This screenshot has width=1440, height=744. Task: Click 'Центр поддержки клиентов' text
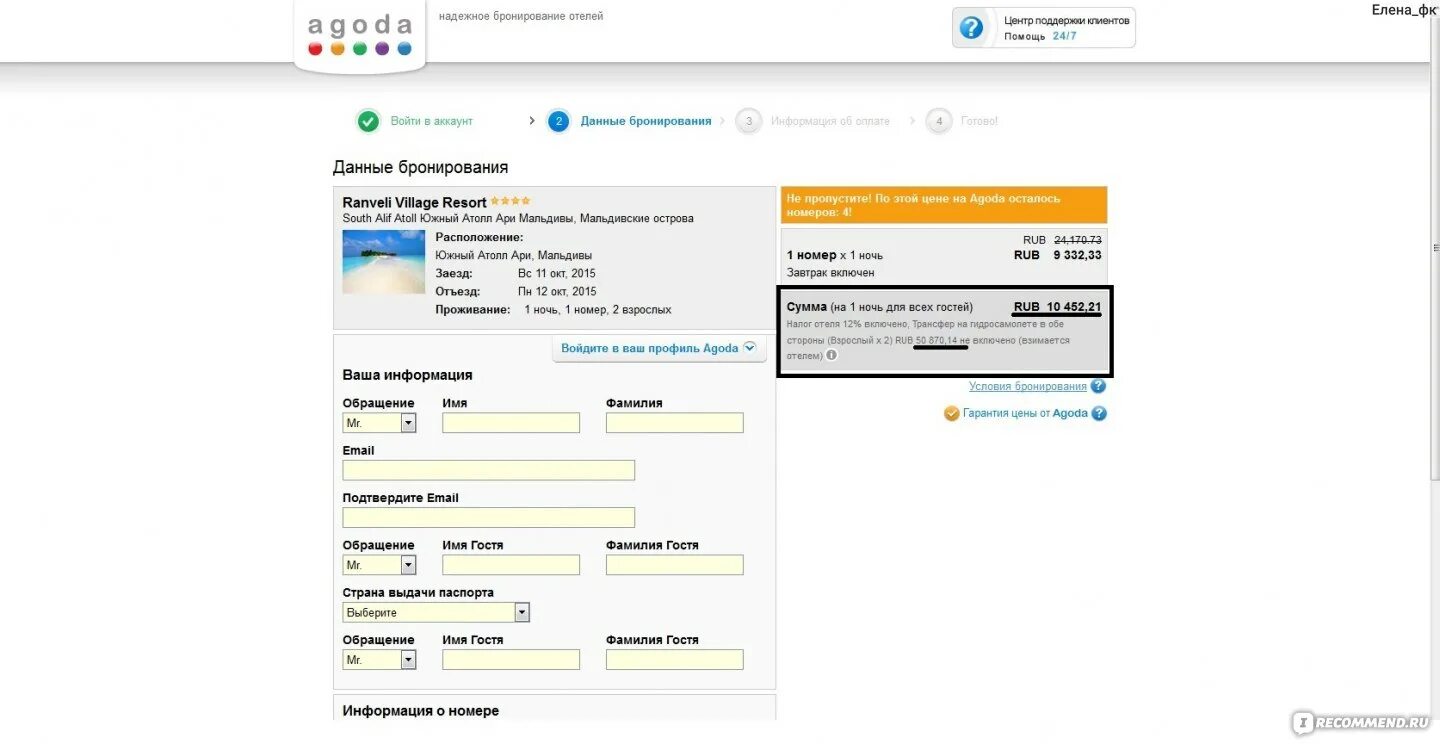click(1067, 20)
